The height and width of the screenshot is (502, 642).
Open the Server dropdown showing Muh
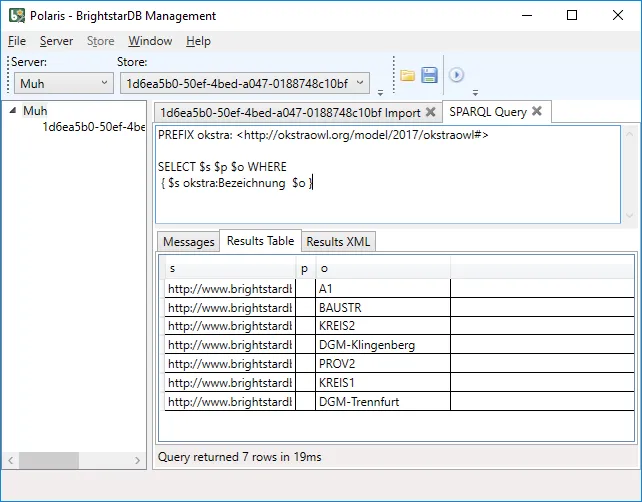[64, 84]
